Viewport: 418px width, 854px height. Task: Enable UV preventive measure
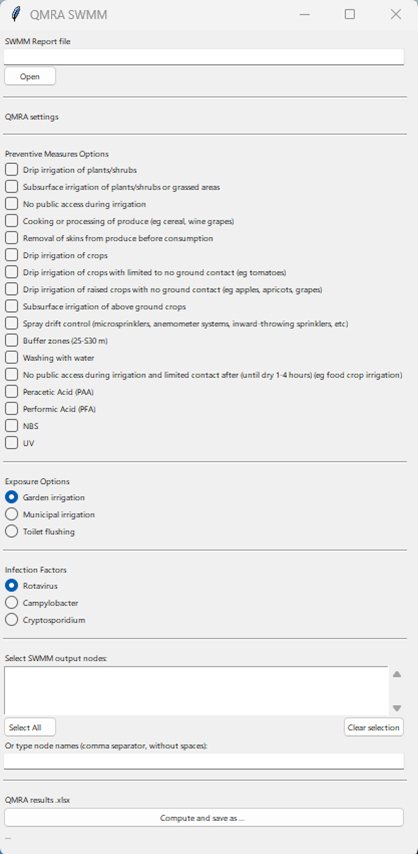[x=11, y=443]
